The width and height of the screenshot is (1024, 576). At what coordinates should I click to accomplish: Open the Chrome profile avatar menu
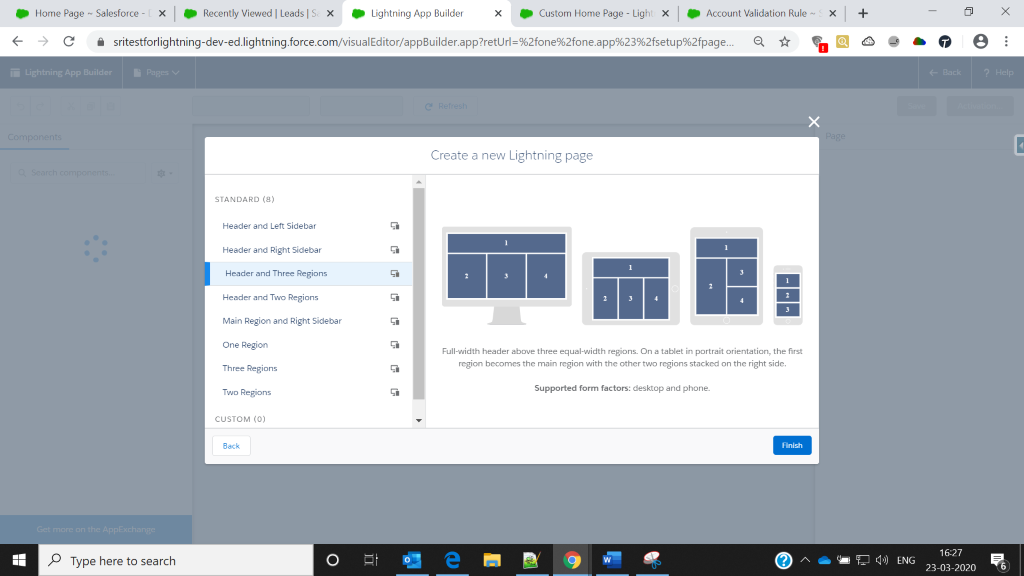(980, 42)
